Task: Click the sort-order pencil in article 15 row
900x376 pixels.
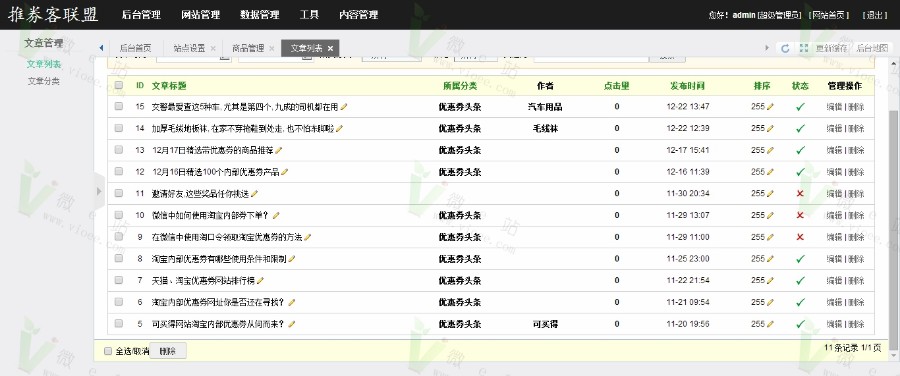Action: click(770, 107)
